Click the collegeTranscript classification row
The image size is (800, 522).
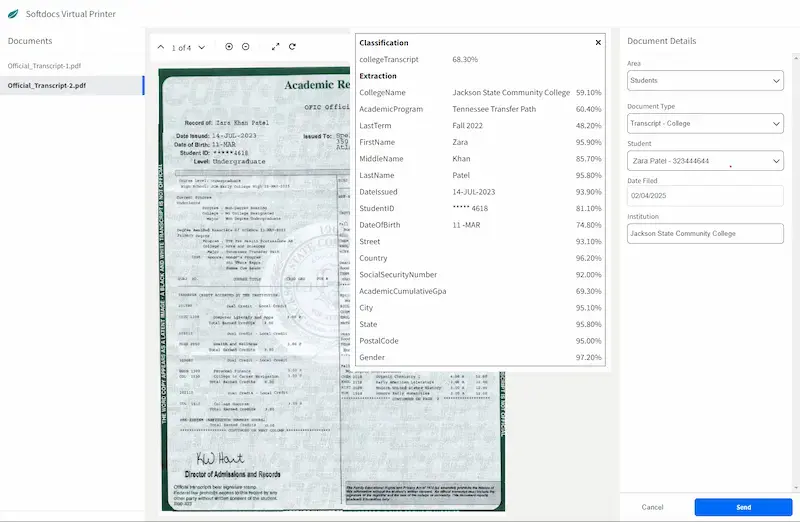(480, 59)
